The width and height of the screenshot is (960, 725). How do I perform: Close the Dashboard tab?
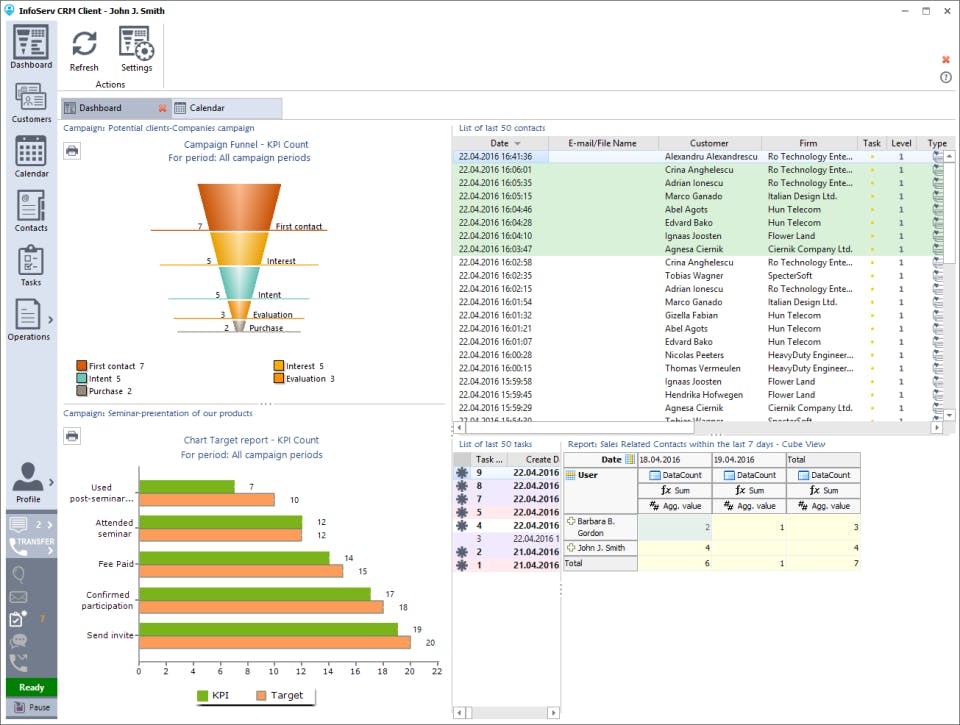pyautogui.click(x=162, y=108)
